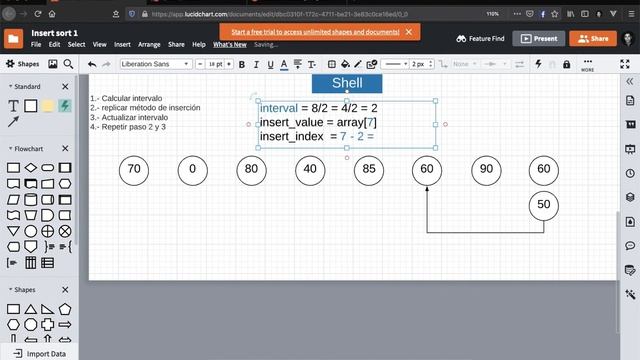Open the fill color bucket

[345, 64]
